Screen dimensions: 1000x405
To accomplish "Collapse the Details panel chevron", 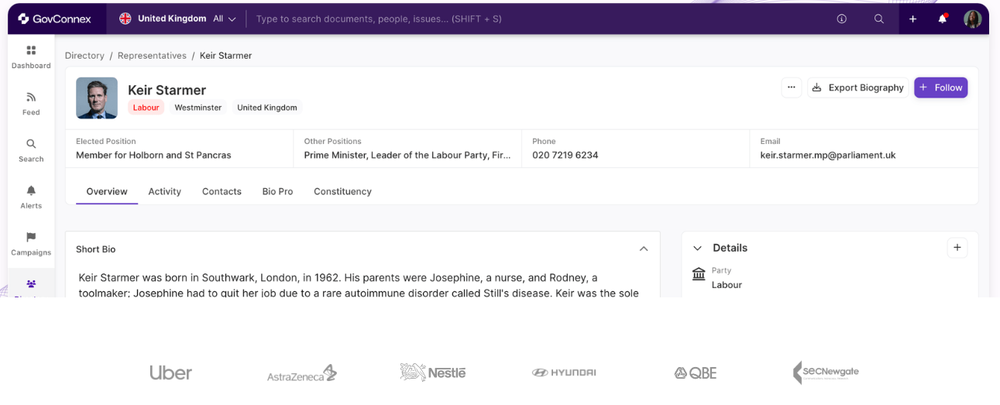I will (697, 247).
